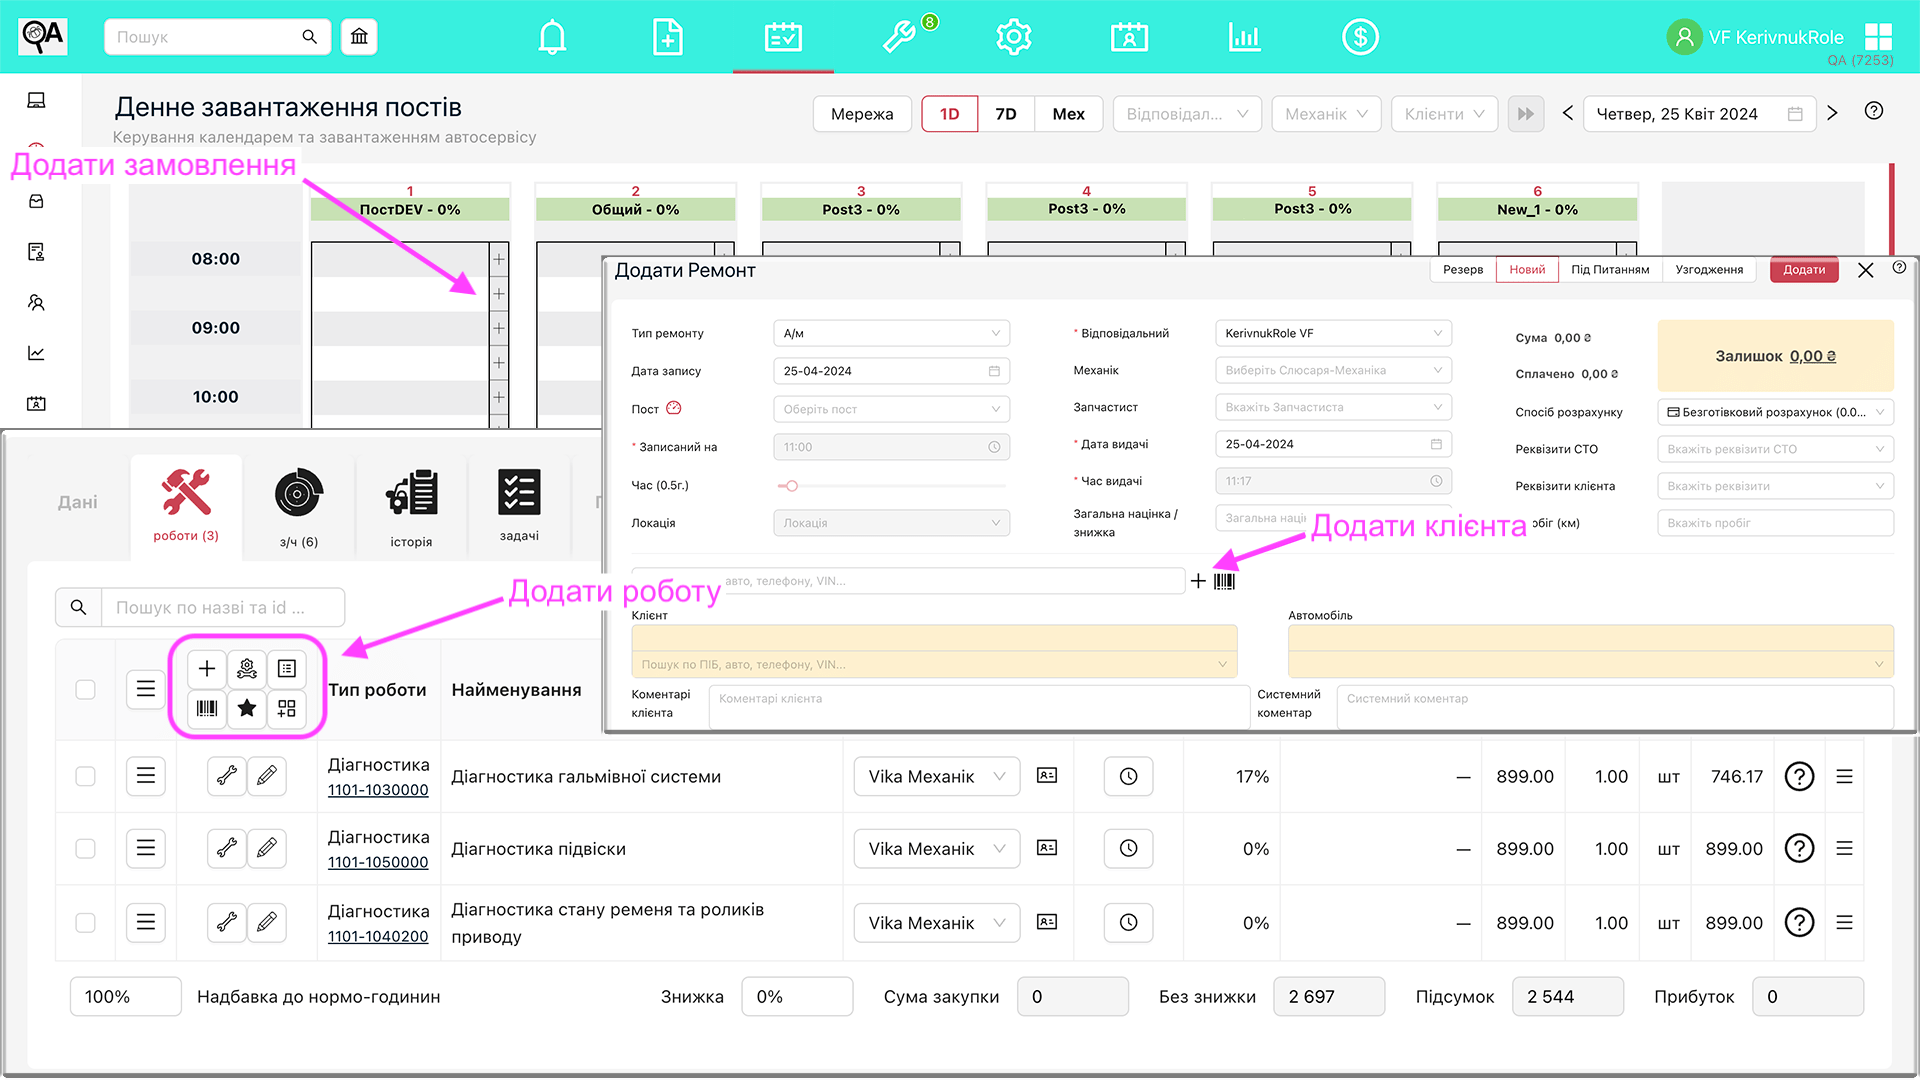Click the red Додати button
This screenshot has height=1080, width=1920.
(x=1804, y=270)
